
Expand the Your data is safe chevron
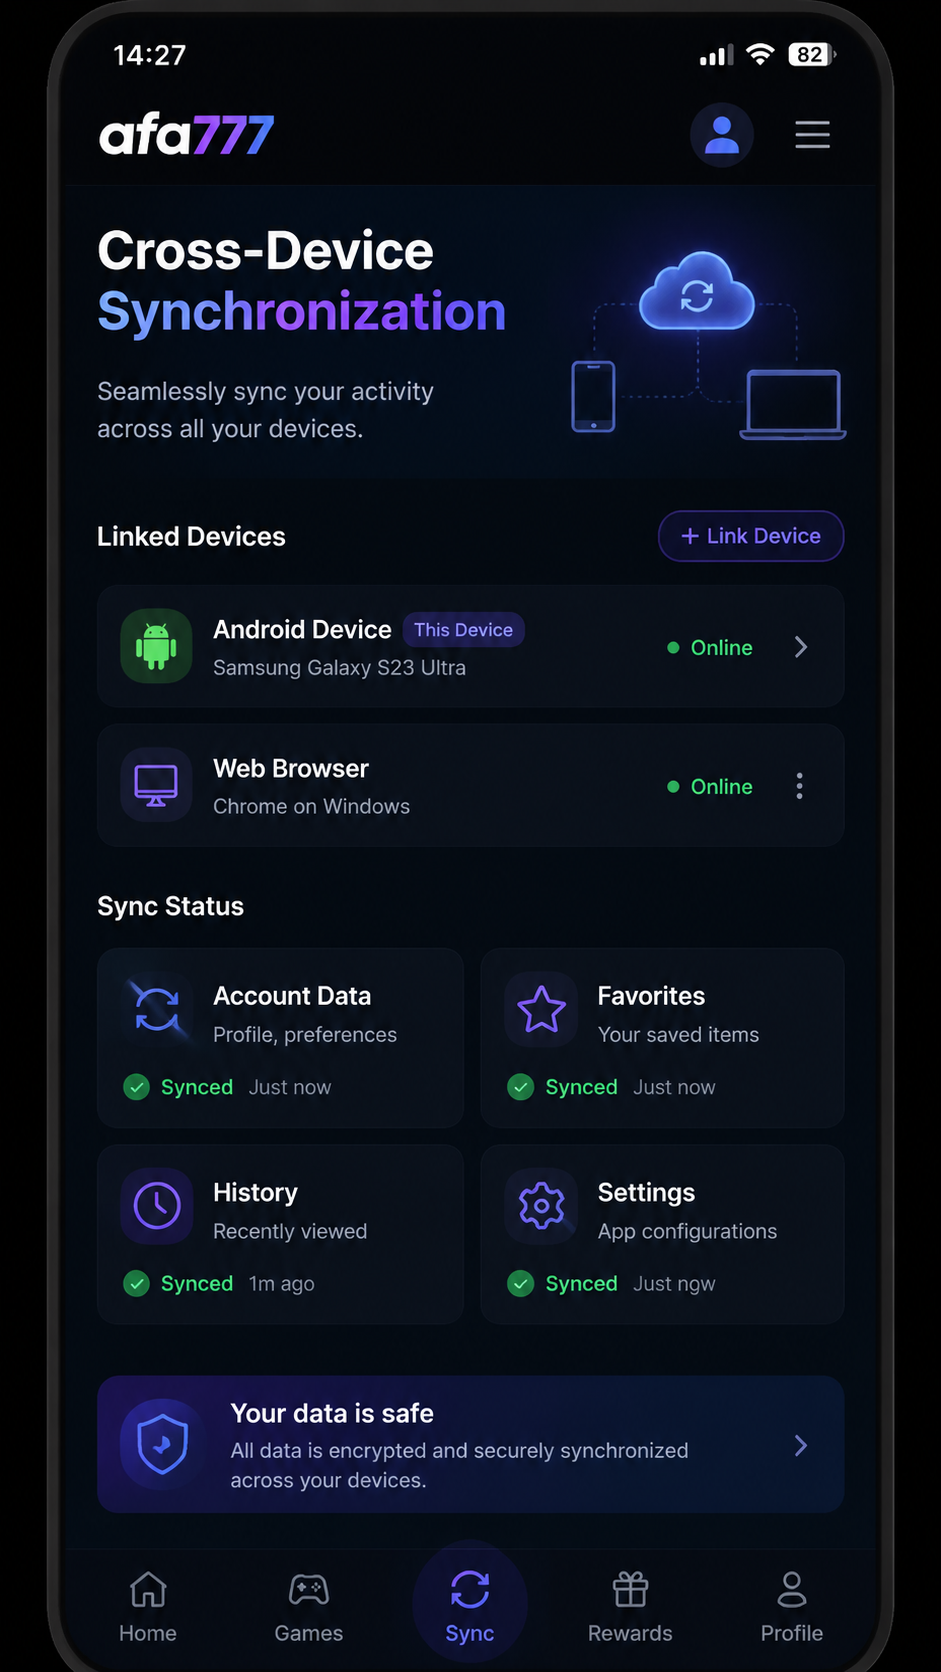coord(800,1445)
